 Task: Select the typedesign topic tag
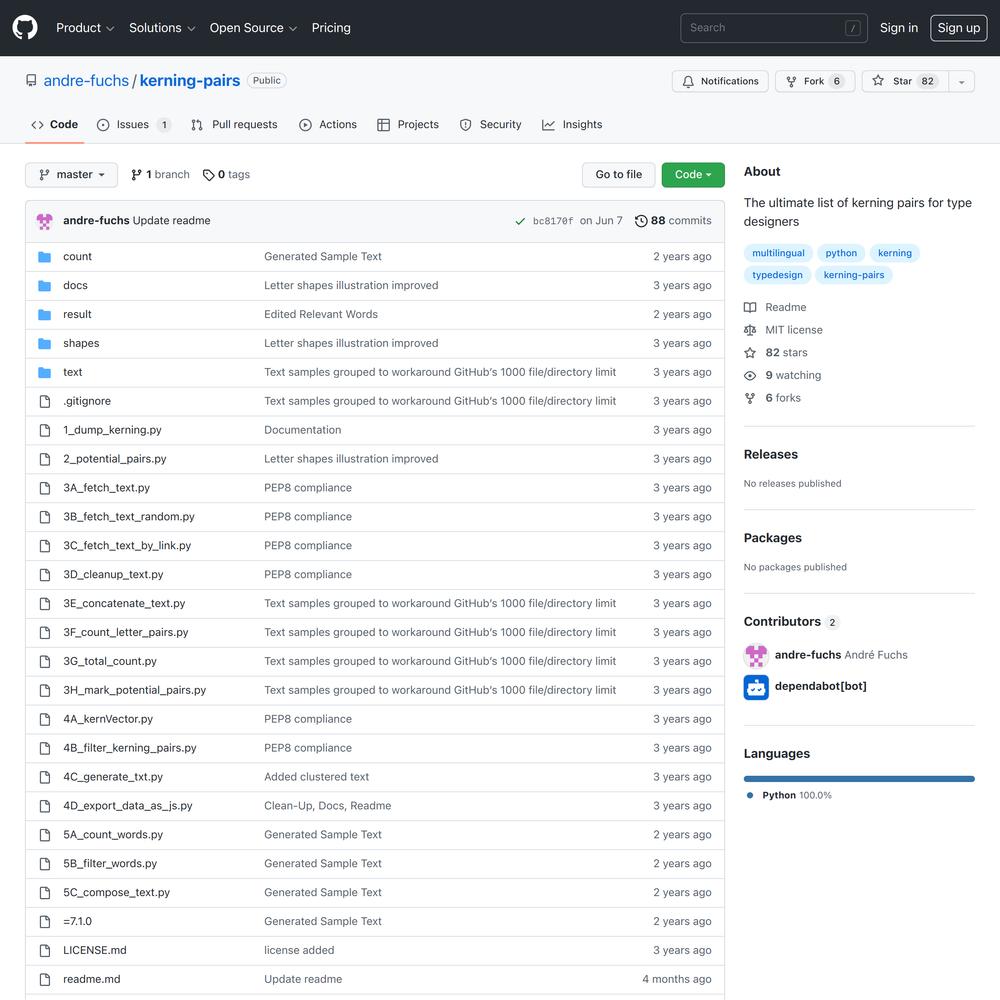click(x=777, y=275)
